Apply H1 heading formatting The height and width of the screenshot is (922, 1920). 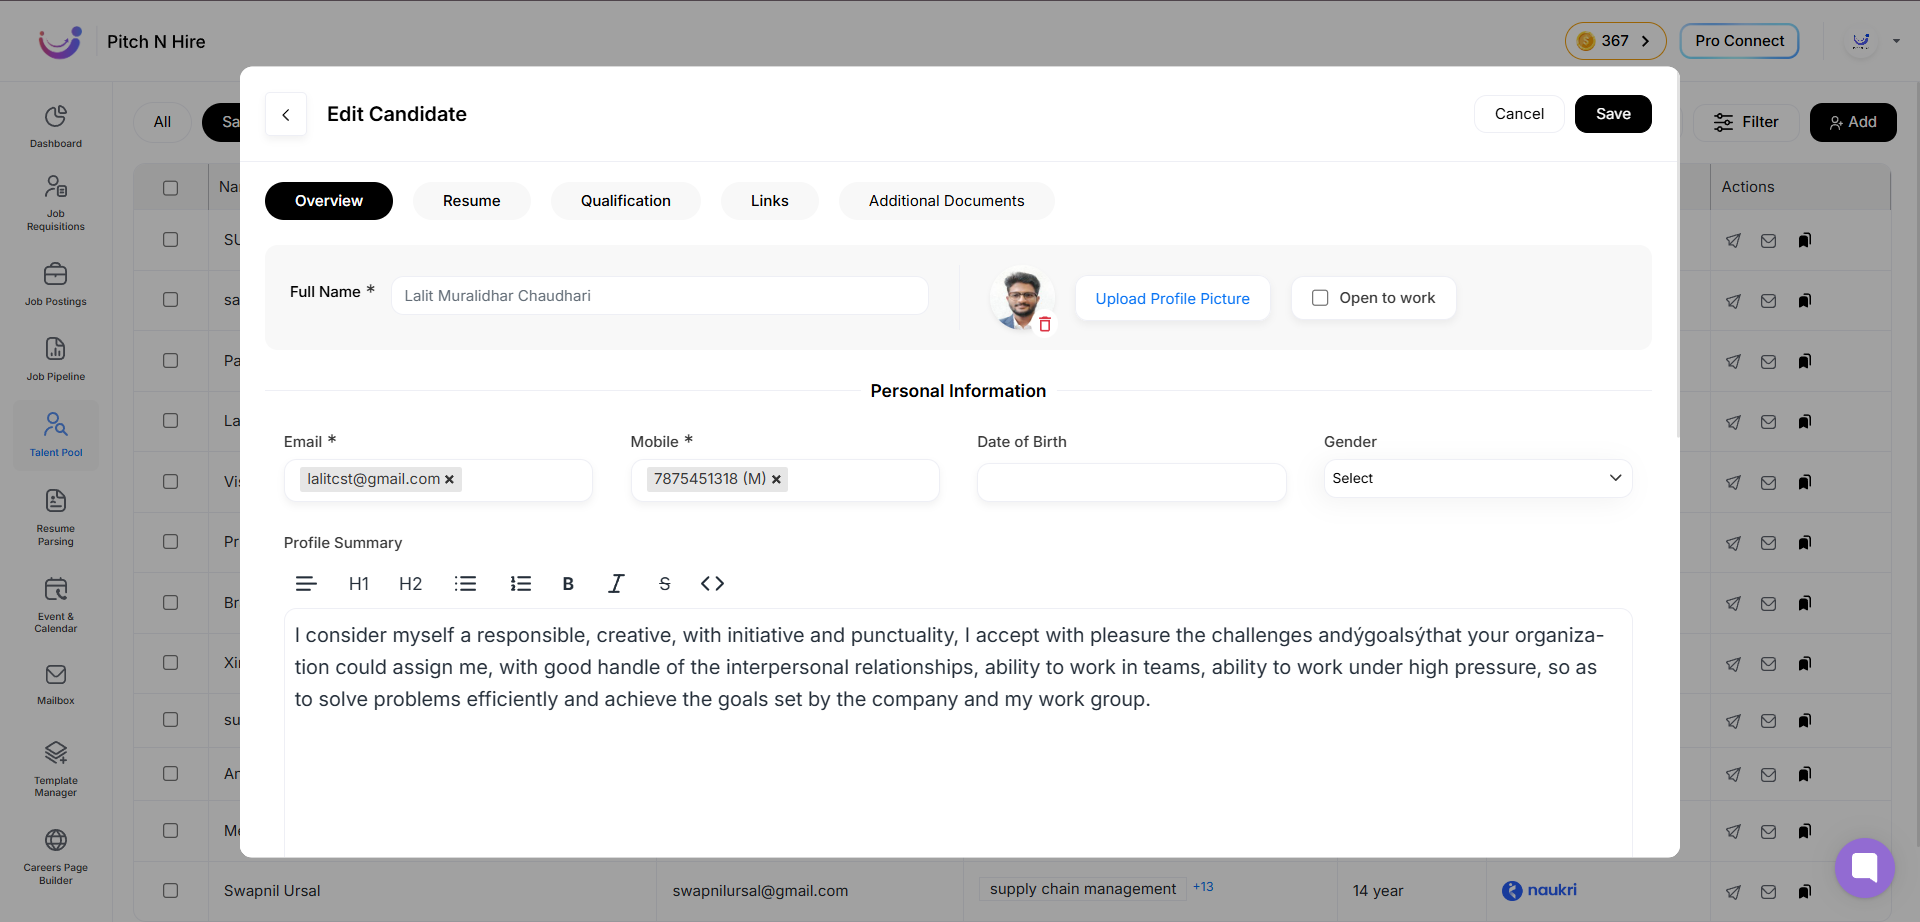click(x=359, y=584)
